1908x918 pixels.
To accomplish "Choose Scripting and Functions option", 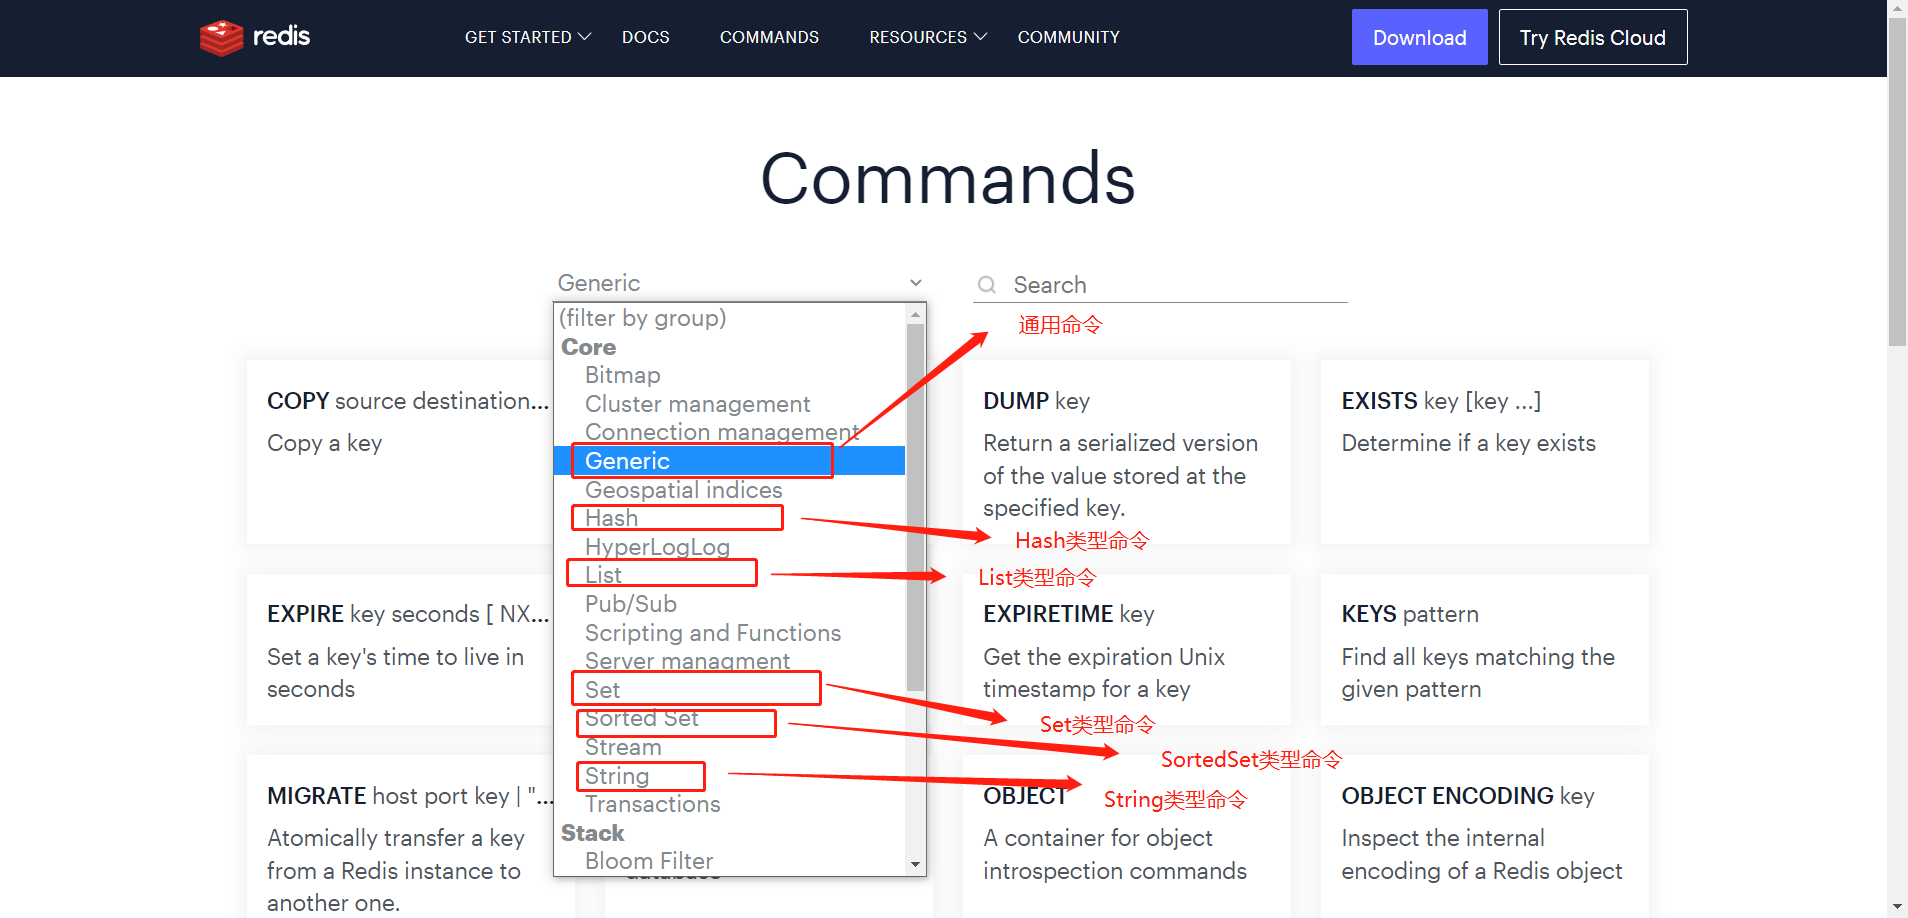I will (x=730, y=633).
